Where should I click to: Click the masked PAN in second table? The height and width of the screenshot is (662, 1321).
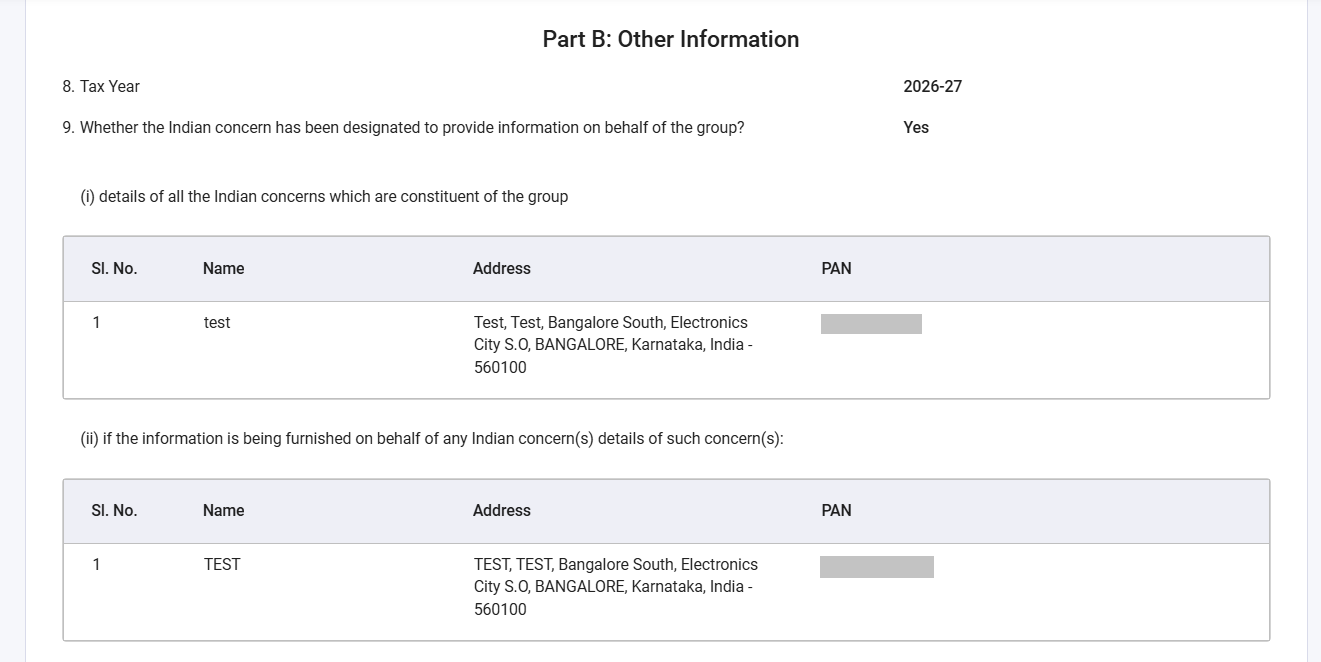pos(877,567)
